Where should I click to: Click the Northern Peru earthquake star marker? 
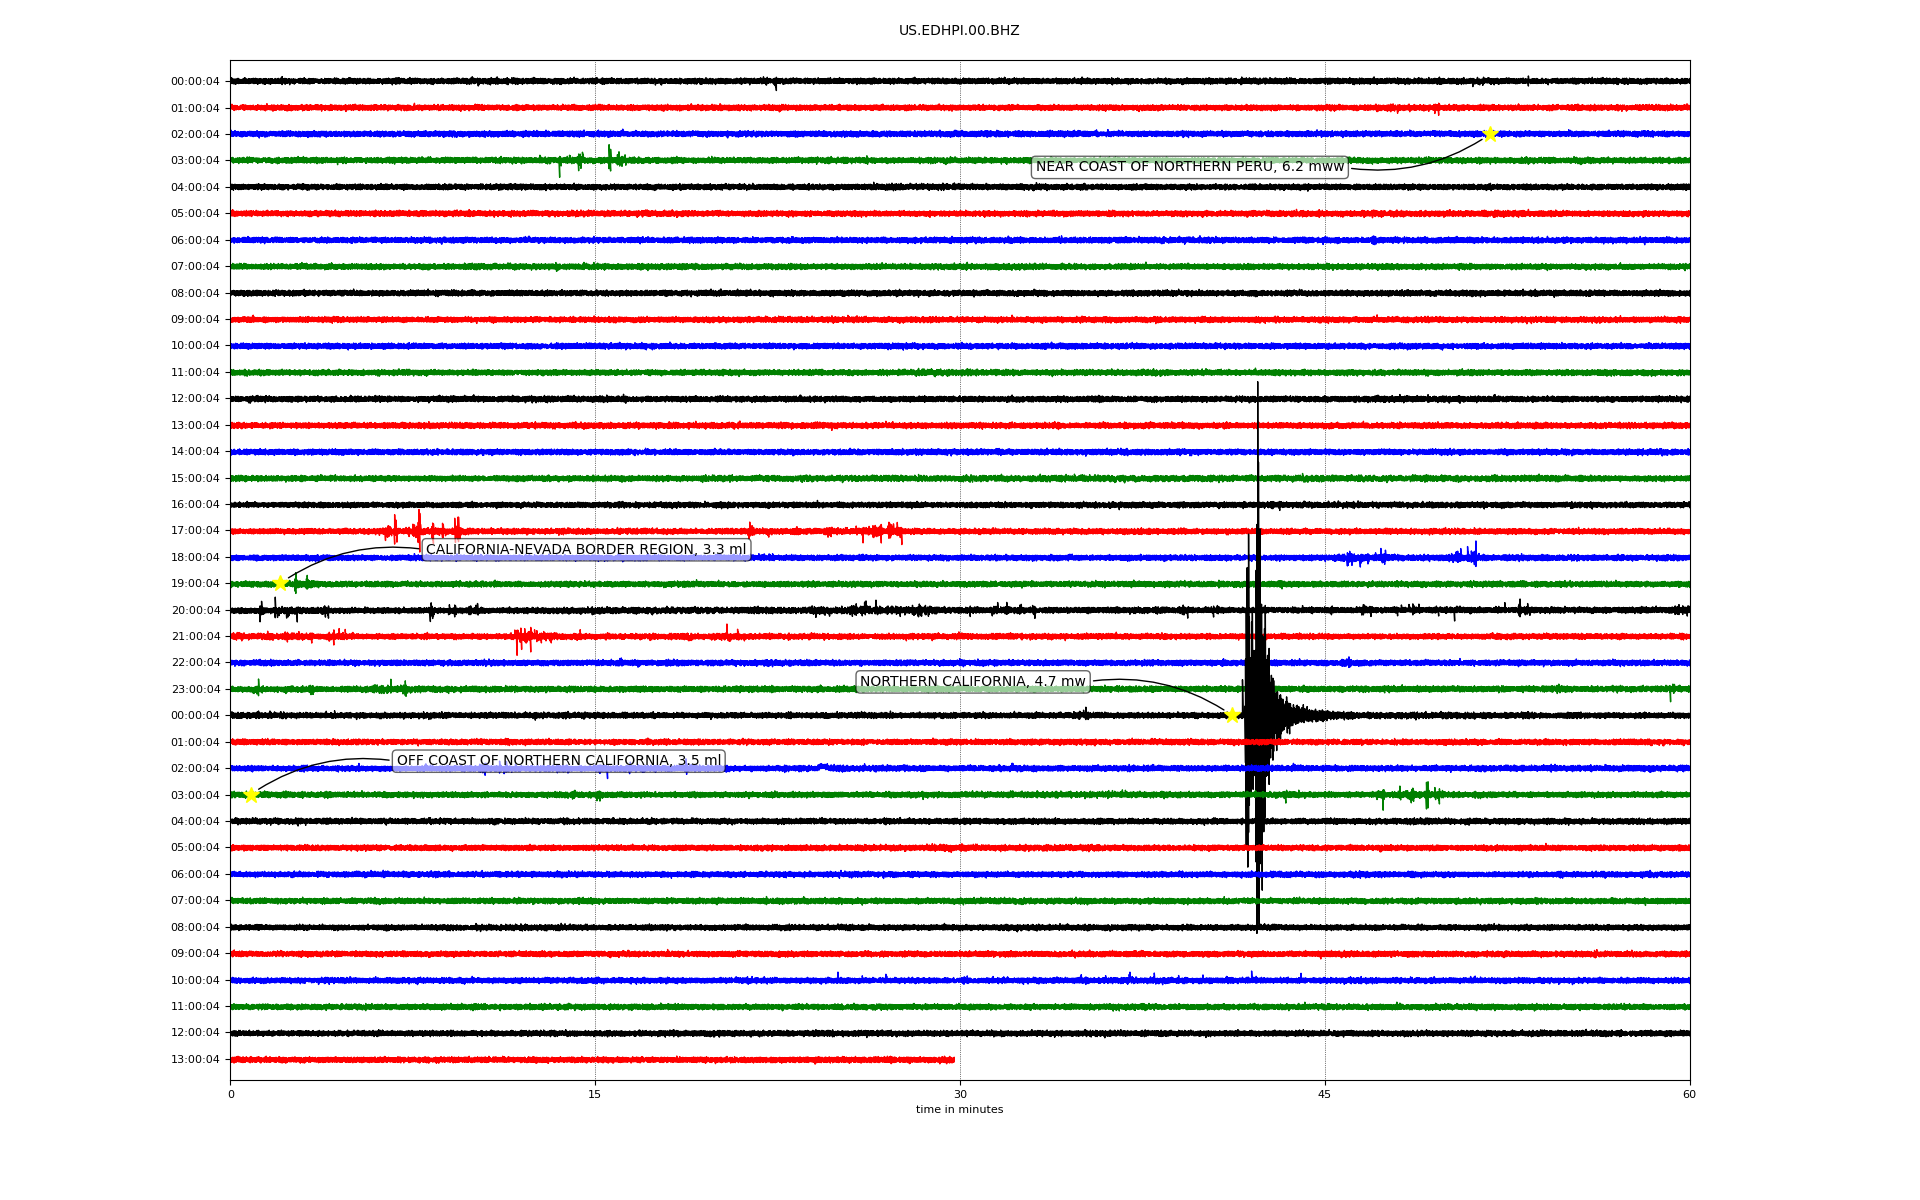coord(1489,134)
